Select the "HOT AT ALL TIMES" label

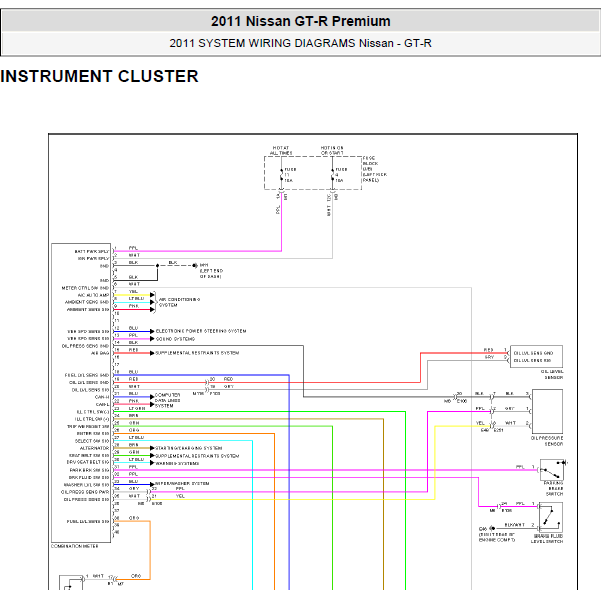coord(281,150)
